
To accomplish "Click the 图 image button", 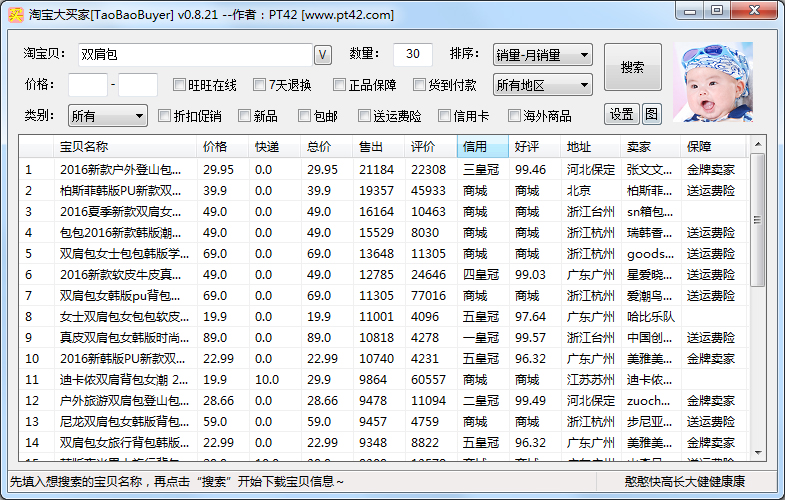I will [x=651, y=115].
